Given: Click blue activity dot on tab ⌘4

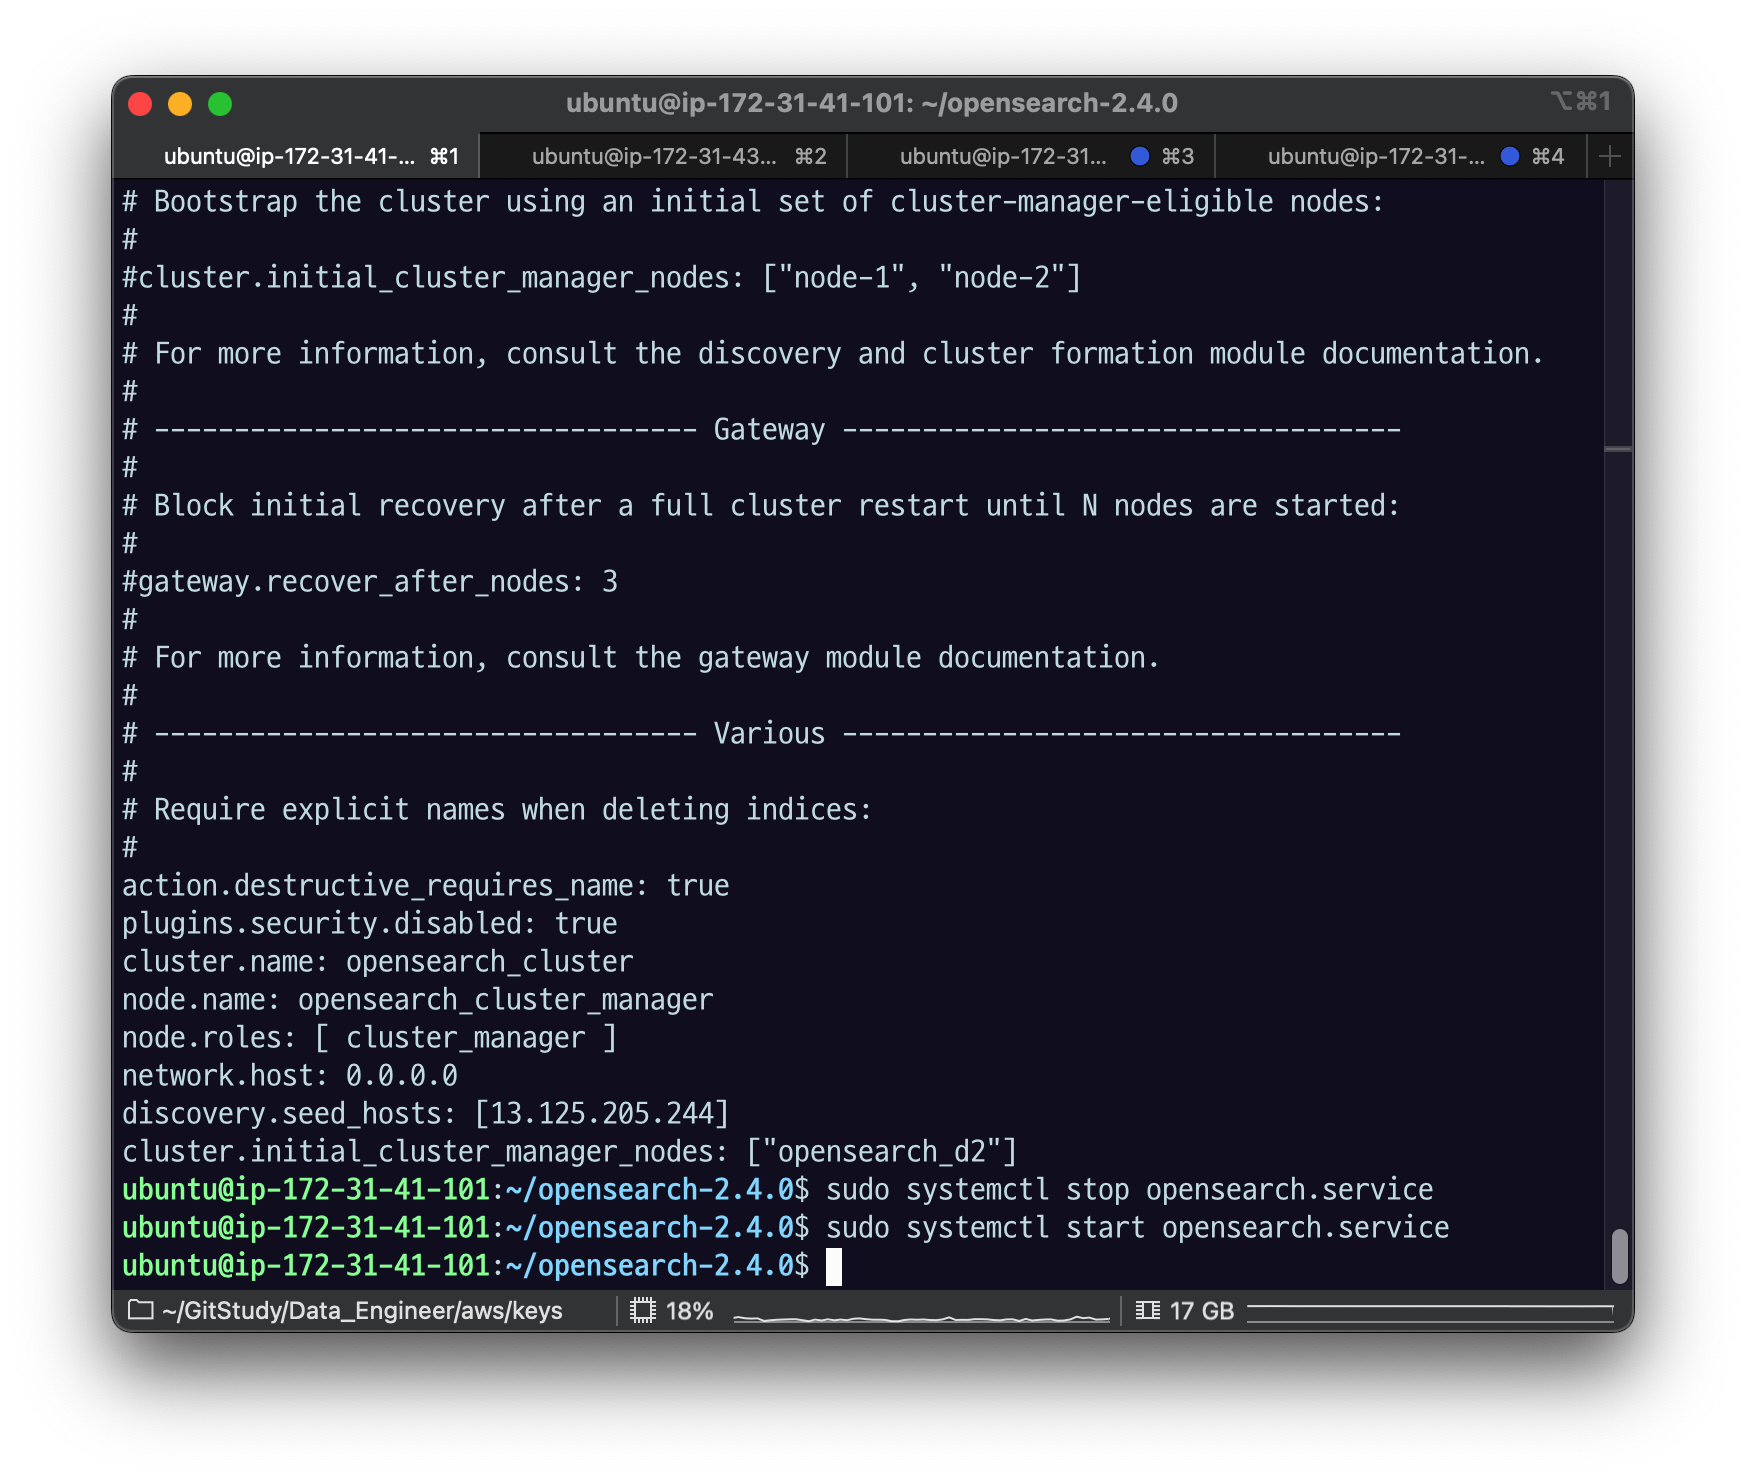Looking at the screenshot, I should pyautogui.click(x=1510, y=156).
